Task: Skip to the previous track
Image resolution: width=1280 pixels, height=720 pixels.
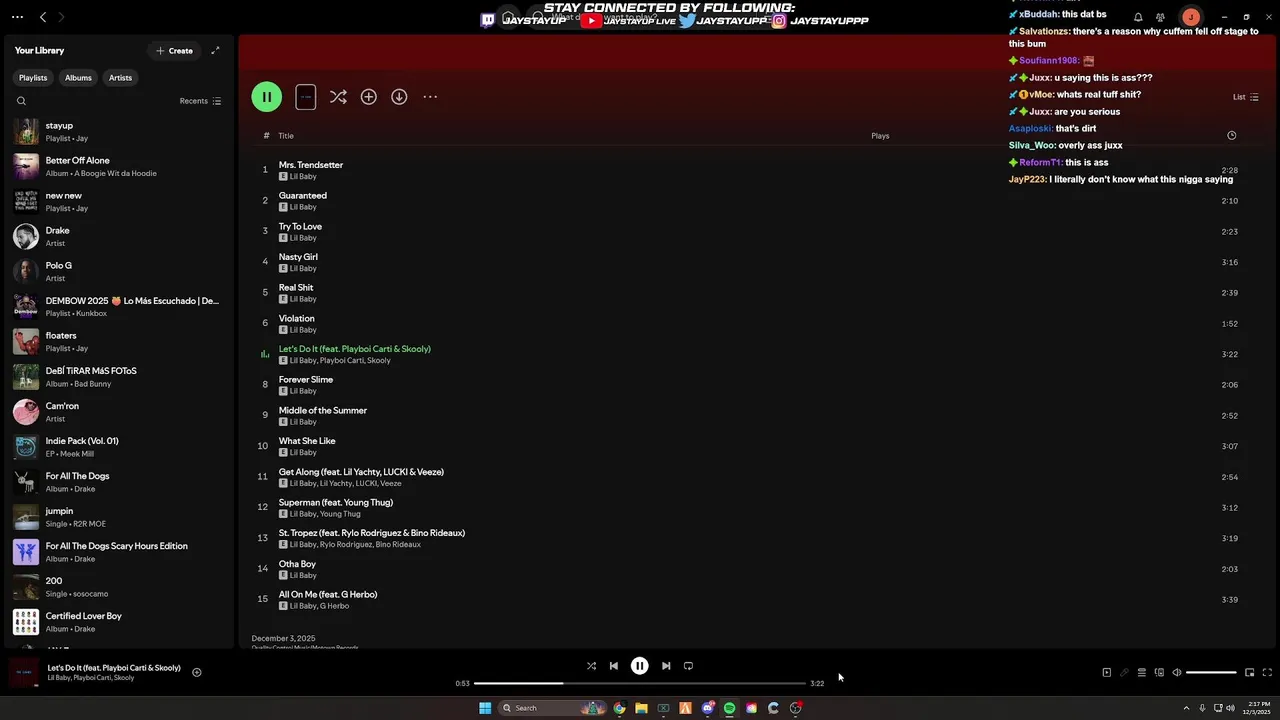Action: pyautogui.click(x=614, y=666)
